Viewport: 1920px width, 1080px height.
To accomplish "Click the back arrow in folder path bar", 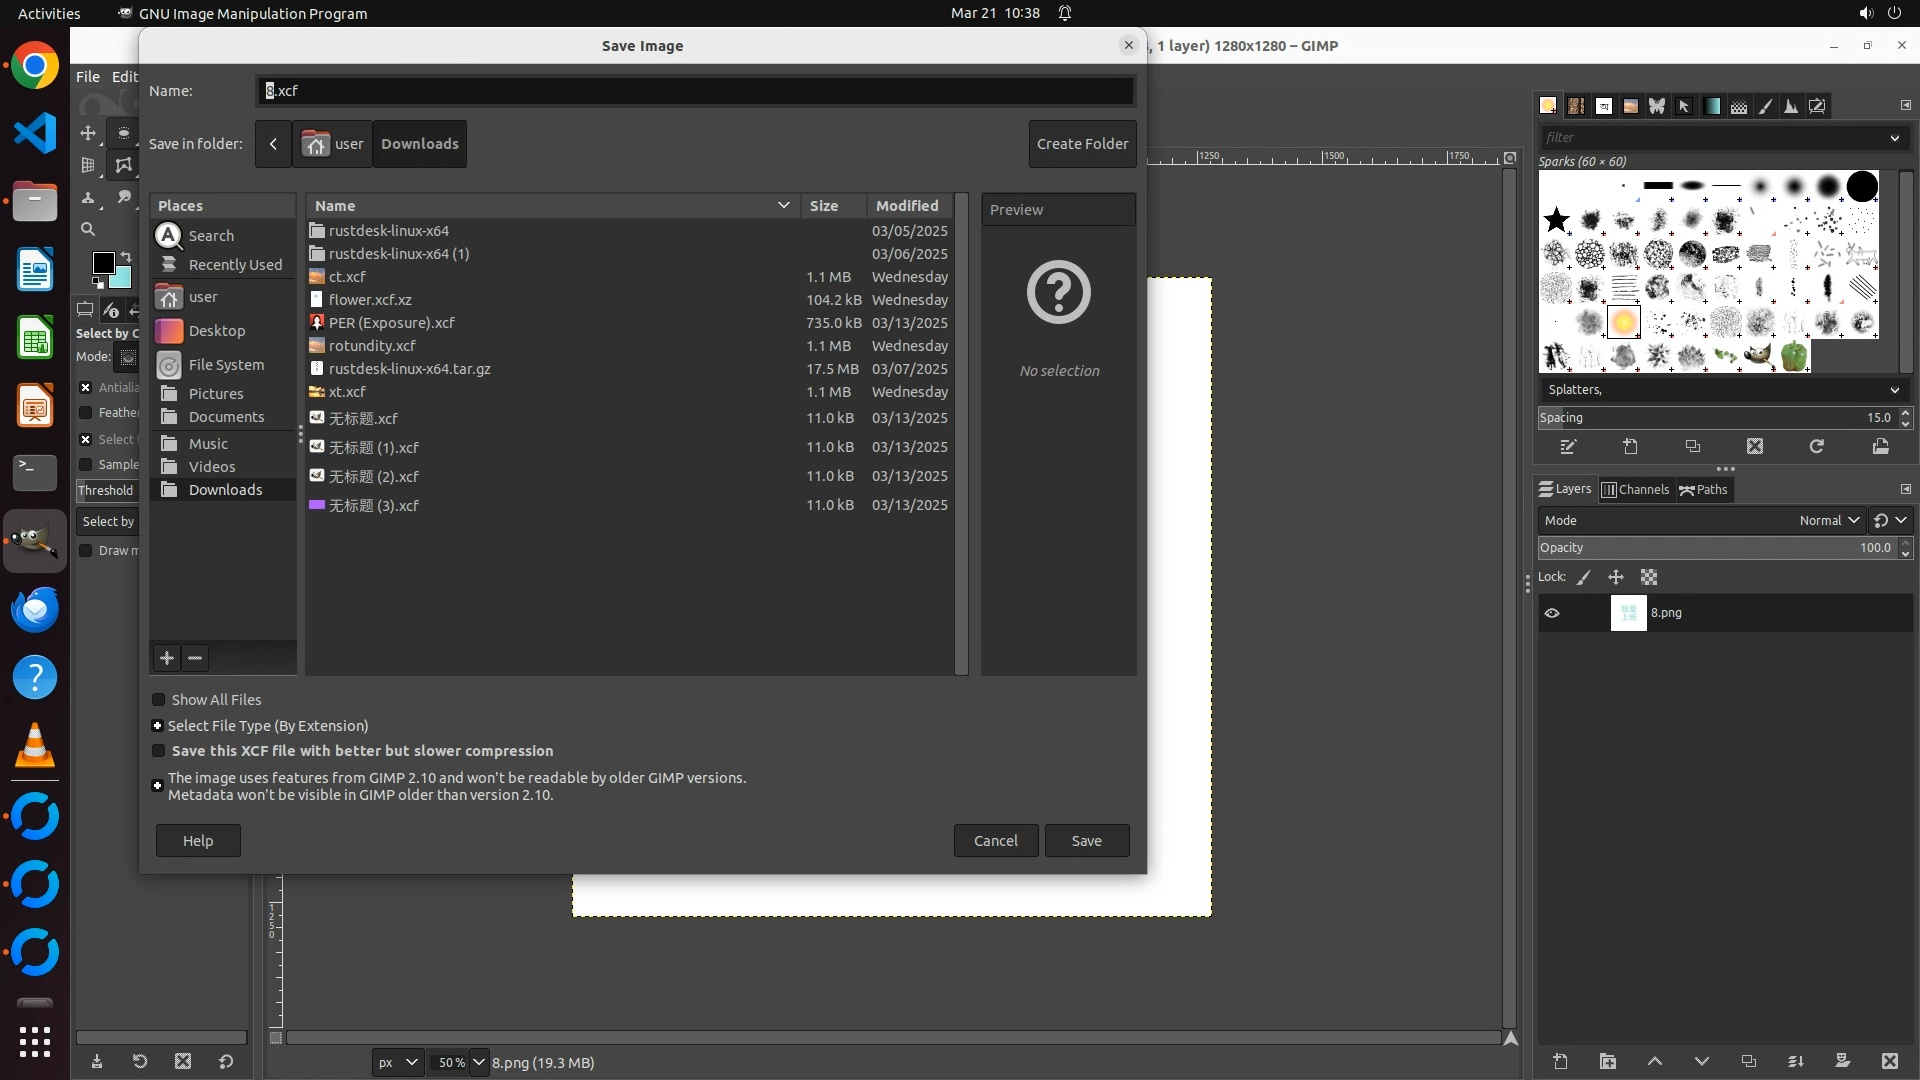I will pyautogui.click(x=273, y=144).
